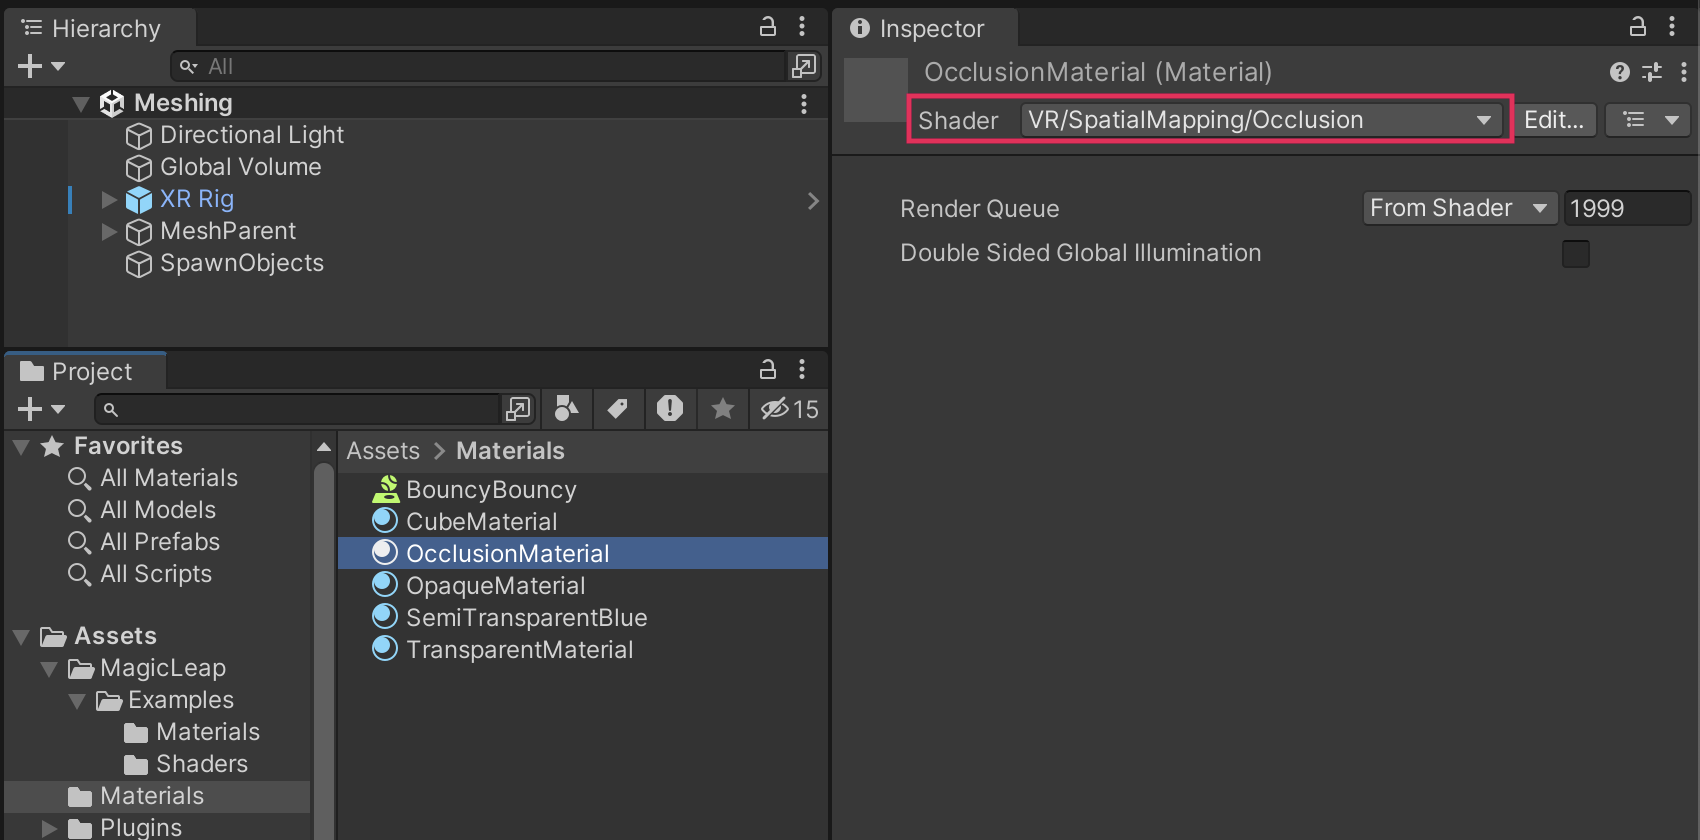Open the Meshing scene kebab menu

click(803, 103)
